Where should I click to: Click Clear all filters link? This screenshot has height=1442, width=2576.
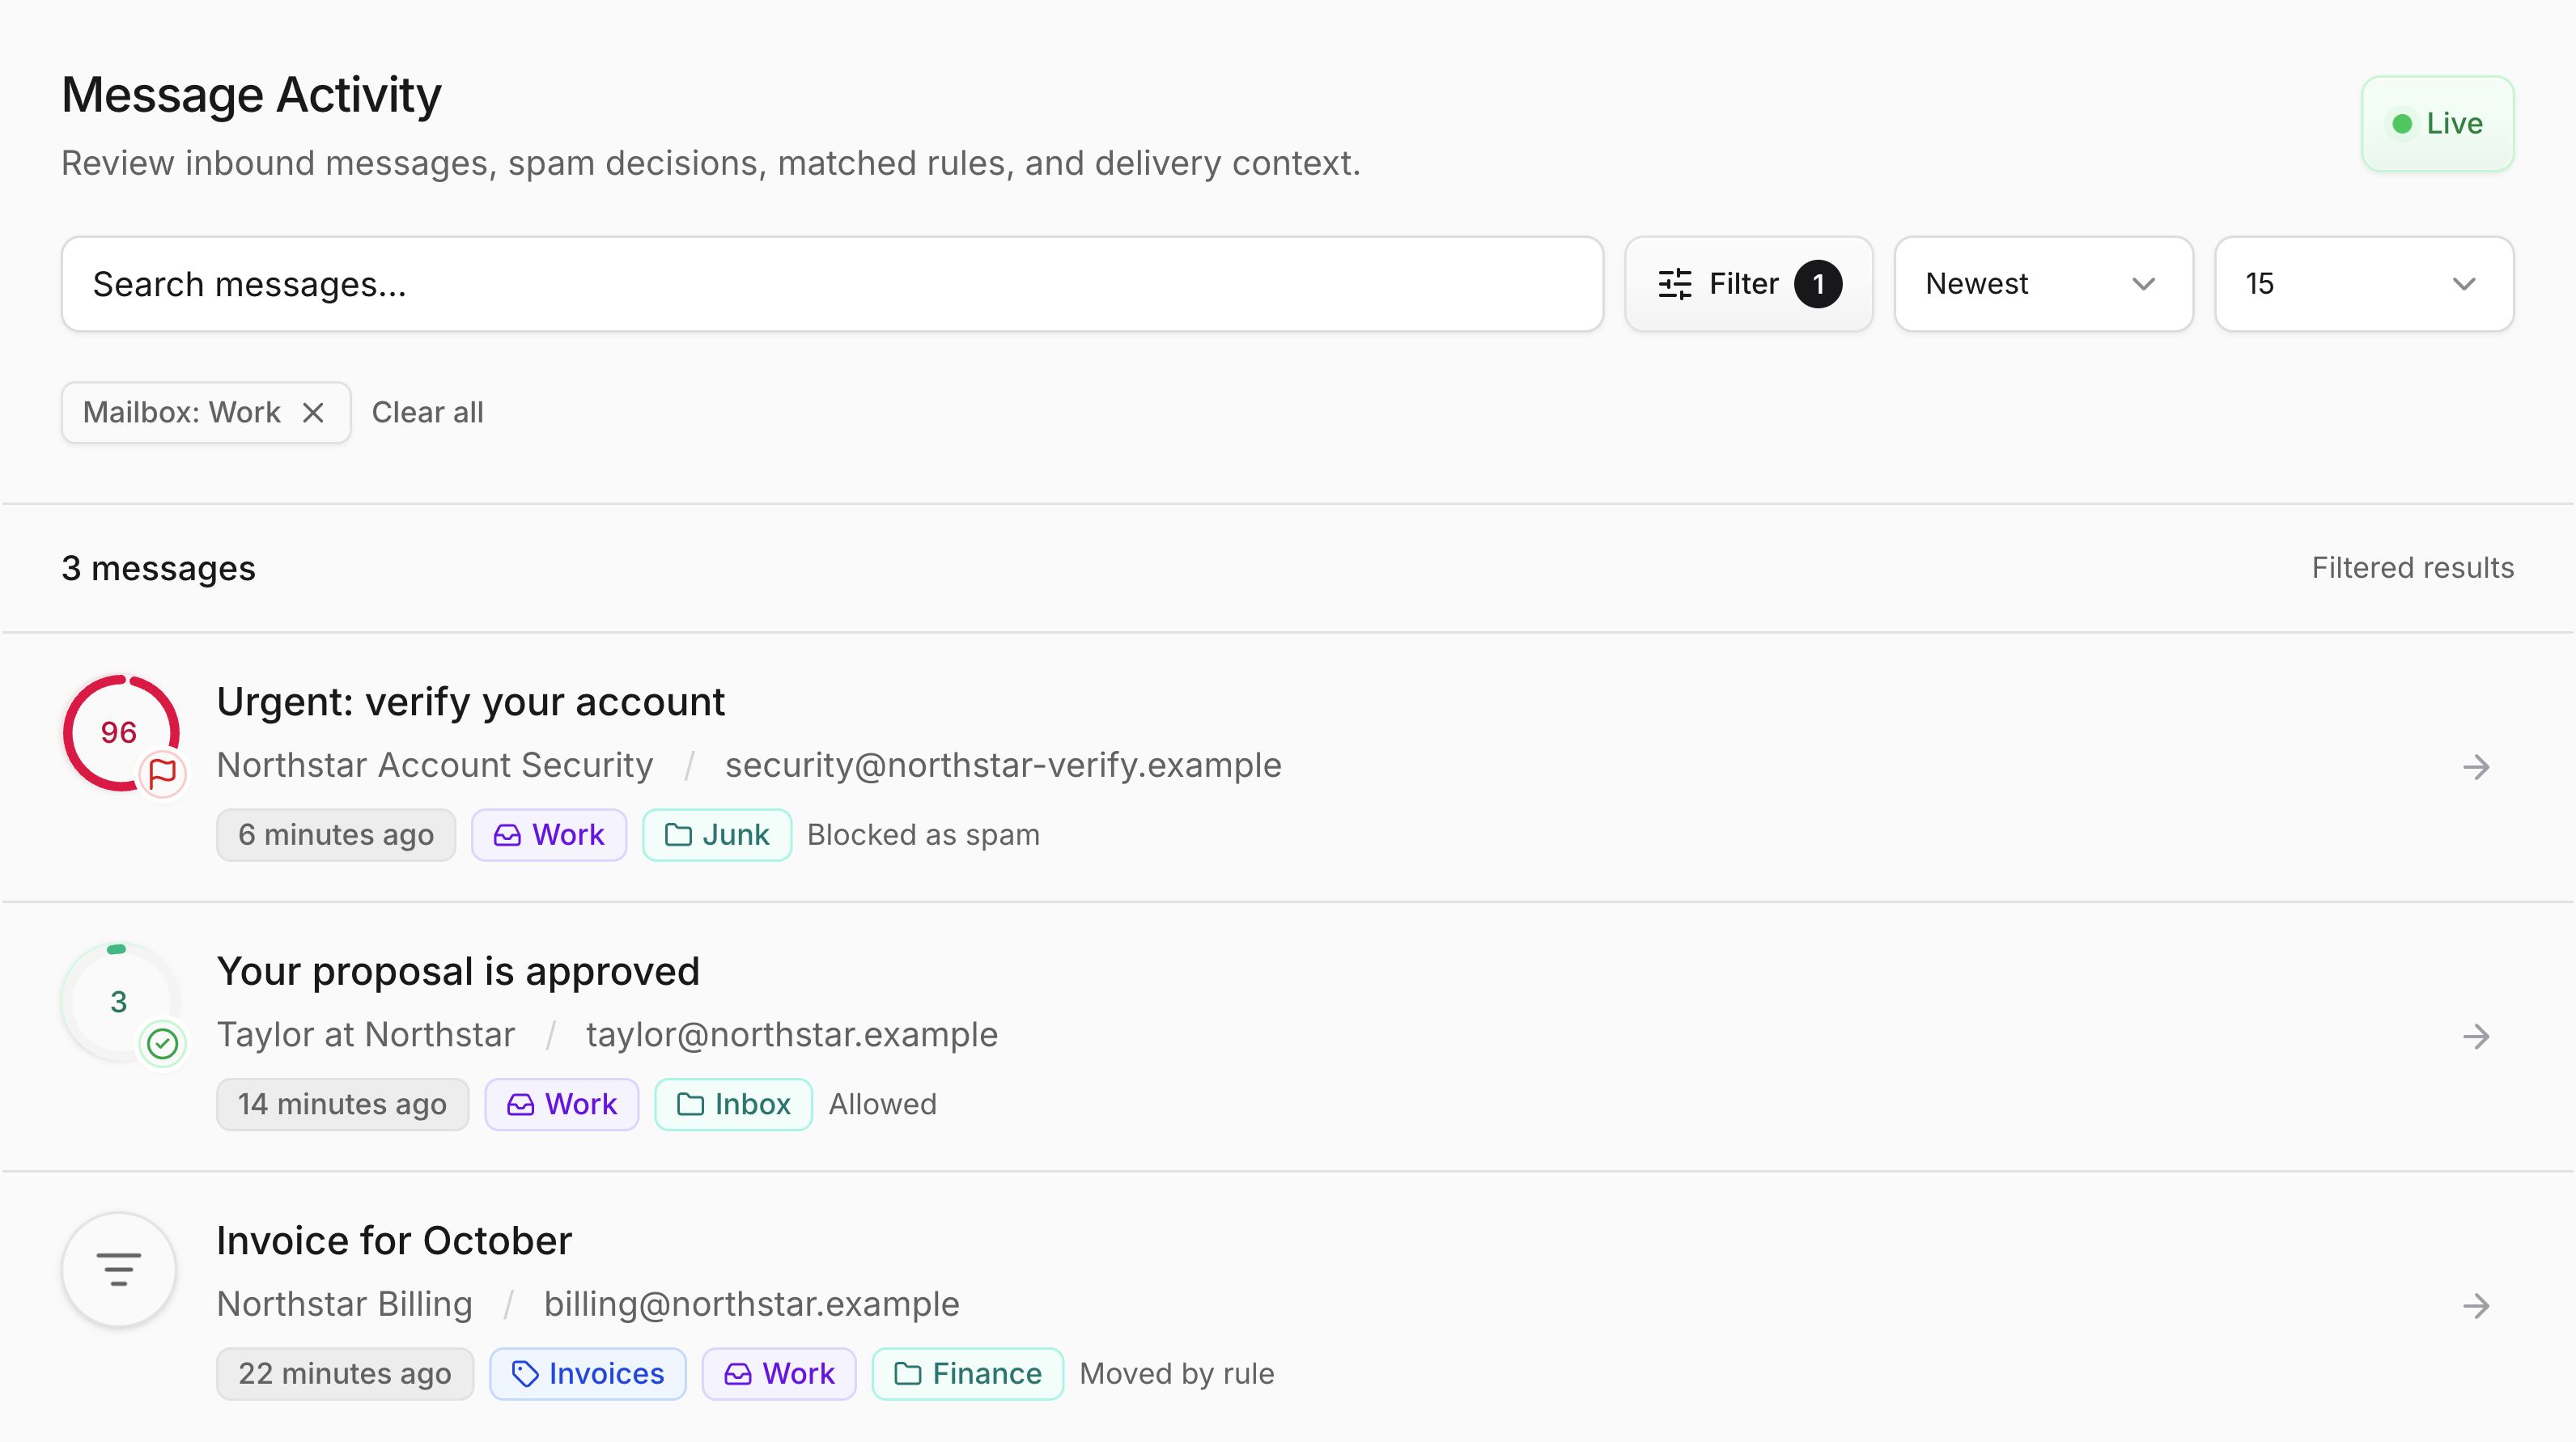(427, 412)
